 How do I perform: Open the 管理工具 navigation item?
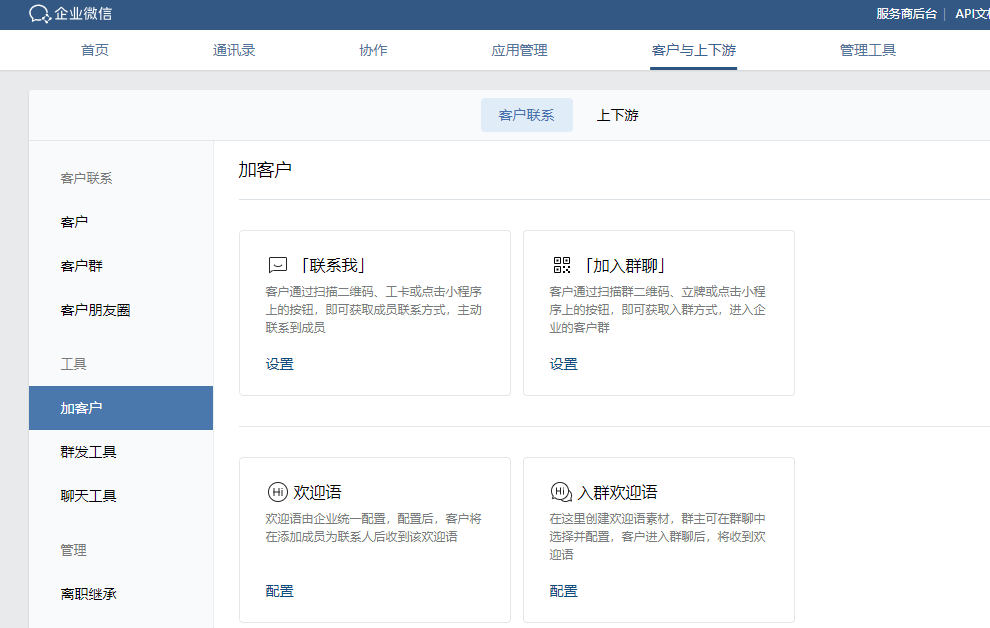coord(868,48)
